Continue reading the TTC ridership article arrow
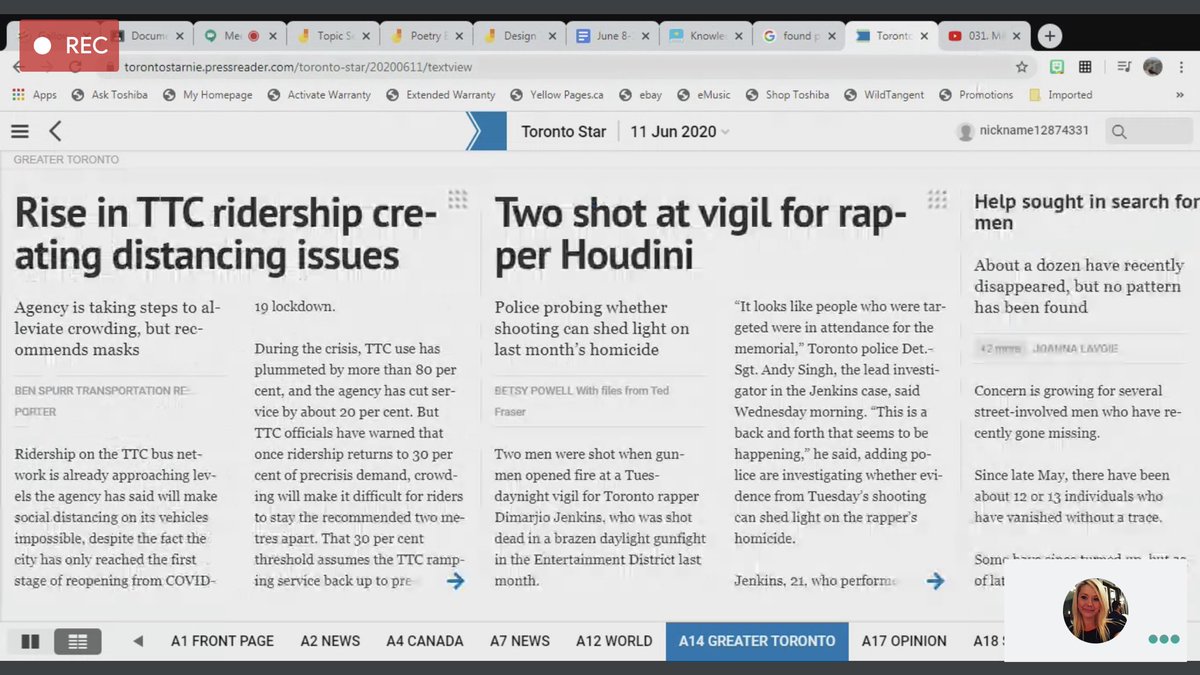The height and width of the screenshot is (675, 1200). coord(456,580)
